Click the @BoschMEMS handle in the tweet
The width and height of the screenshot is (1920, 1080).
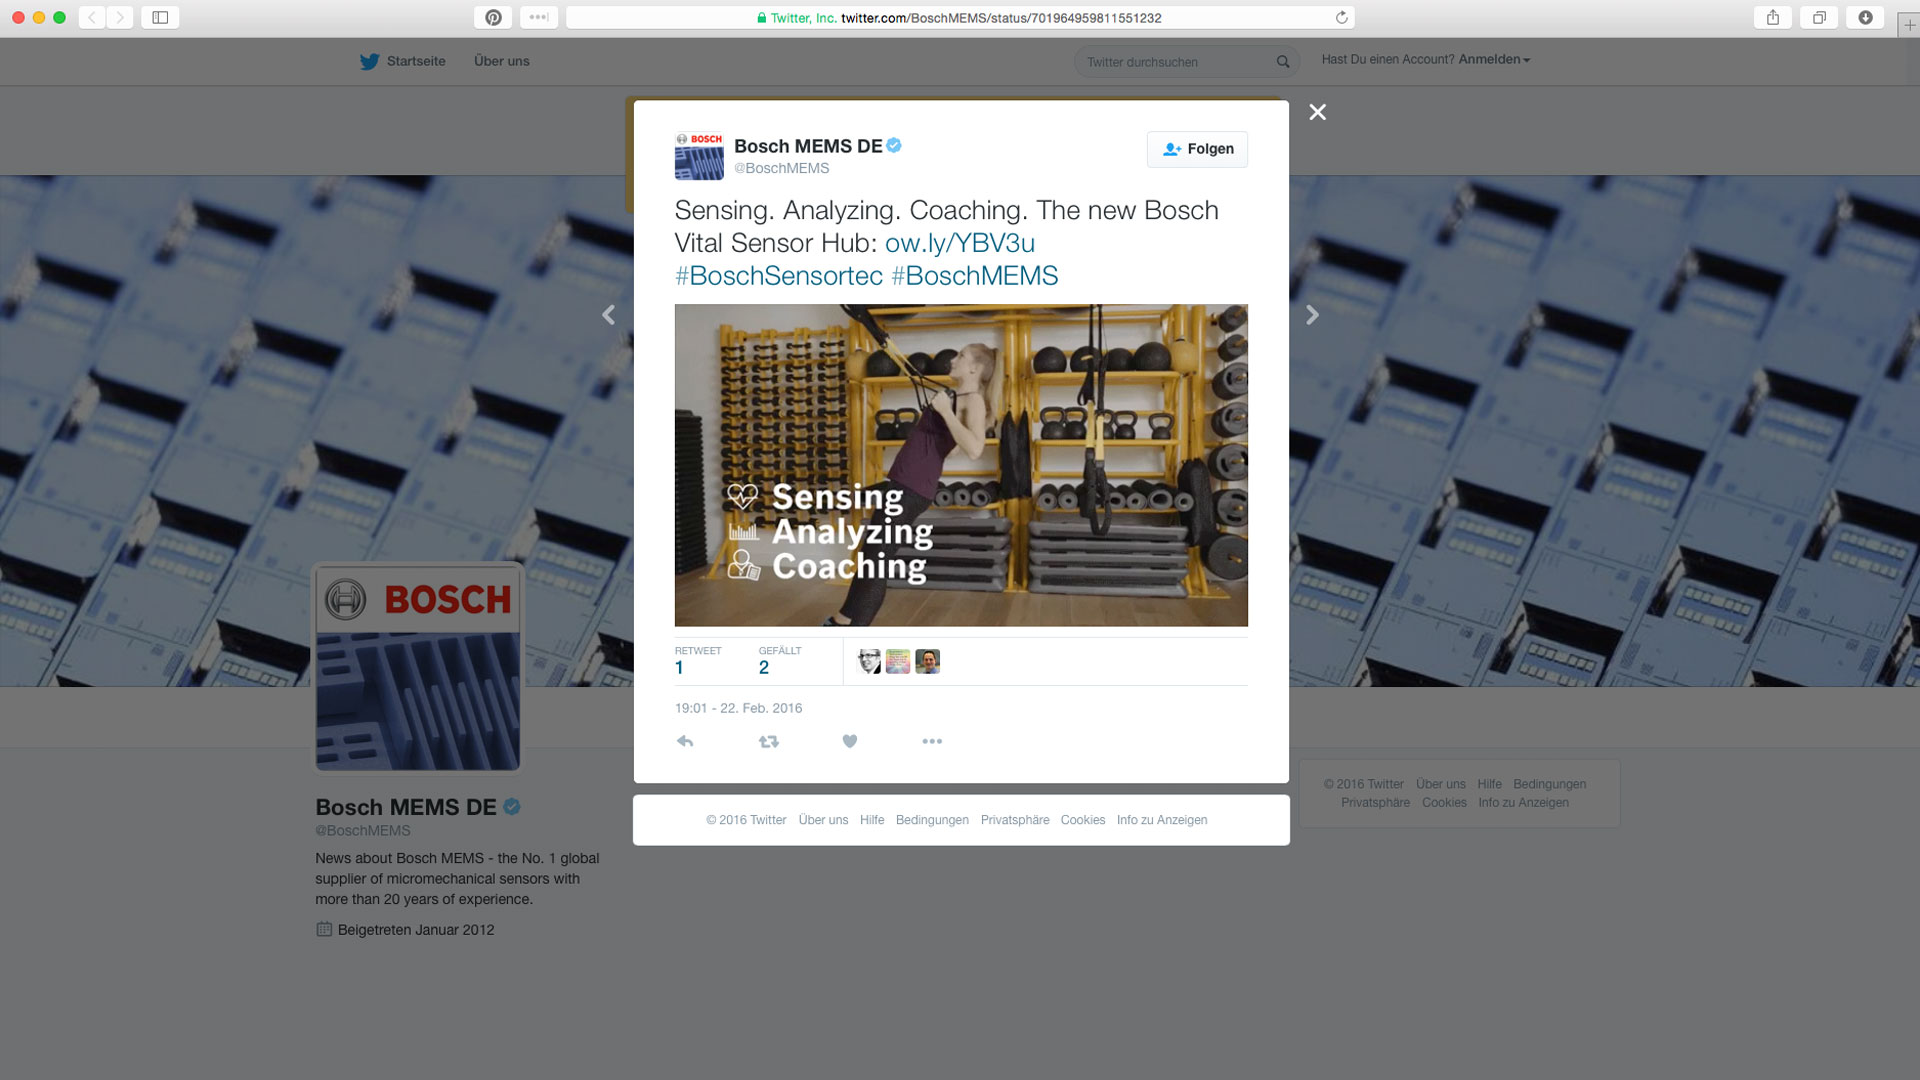pos(782,168)
